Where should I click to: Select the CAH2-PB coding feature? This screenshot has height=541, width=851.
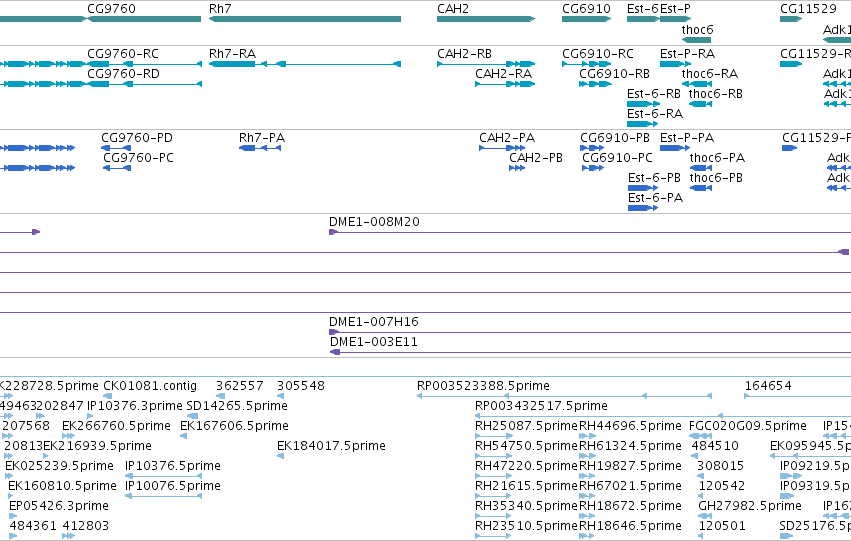[517, 168]
